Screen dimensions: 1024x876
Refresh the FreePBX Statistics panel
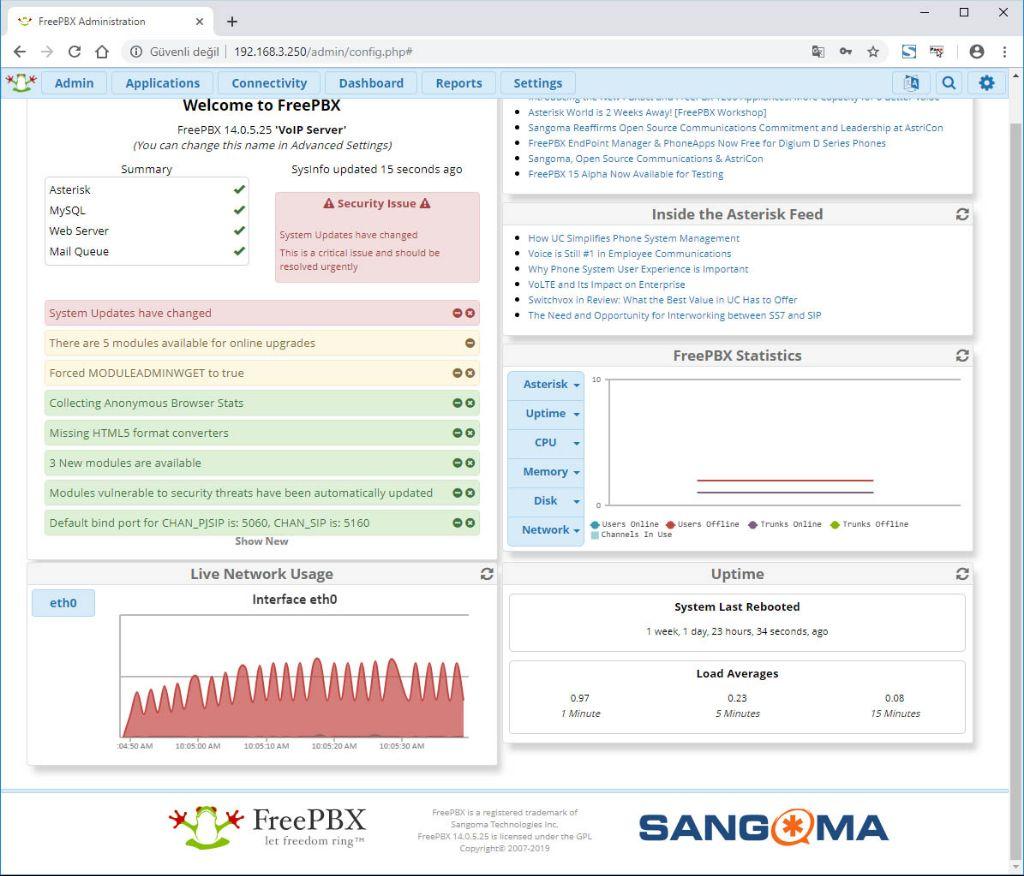(x=962, y=355)
